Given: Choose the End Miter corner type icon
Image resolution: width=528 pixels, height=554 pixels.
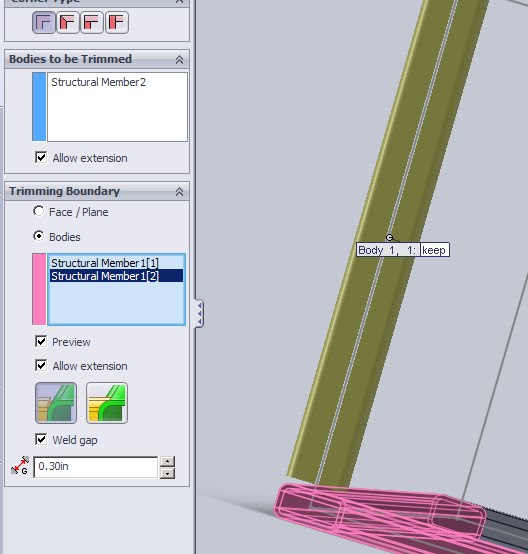Looking at the screenshot, I should (68, 22).
